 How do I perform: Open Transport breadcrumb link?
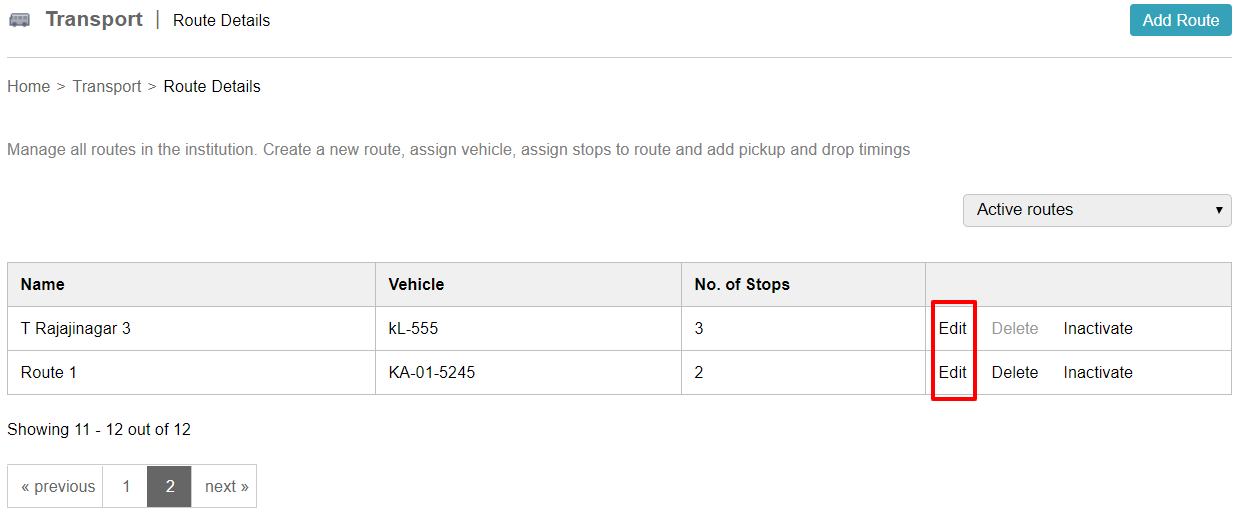pyautogui.click(x=107, y=86)
